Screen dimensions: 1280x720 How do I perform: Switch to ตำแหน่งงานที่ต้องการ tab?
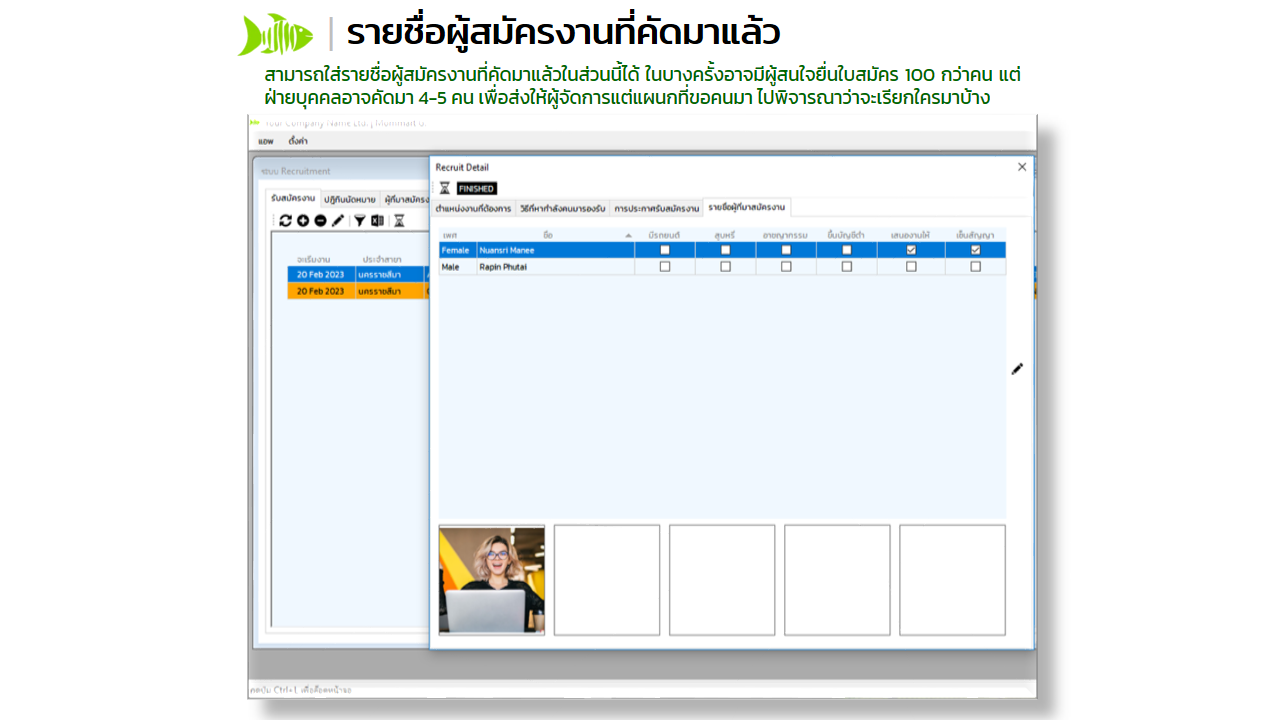[473, 208]
